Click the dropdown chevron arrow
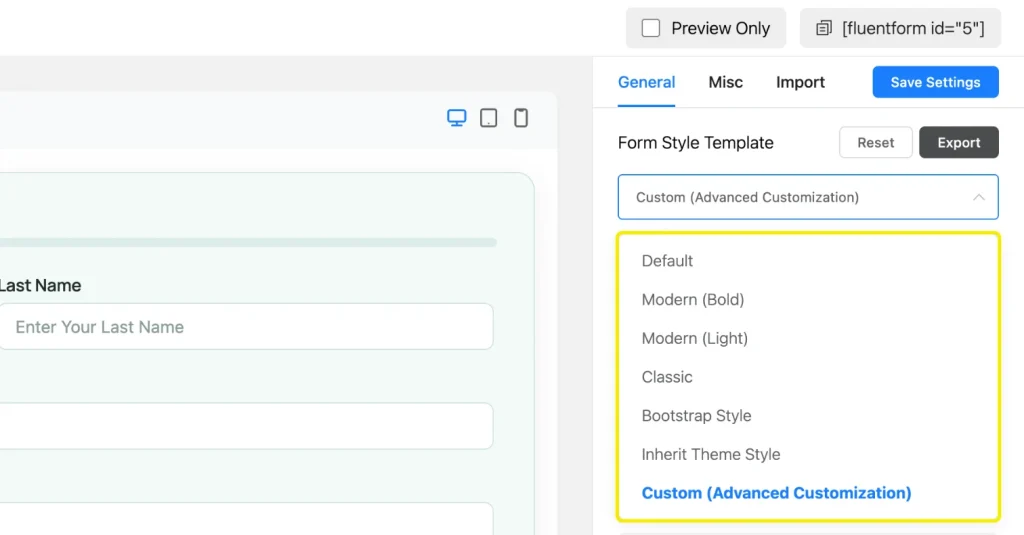 (978, 197)
